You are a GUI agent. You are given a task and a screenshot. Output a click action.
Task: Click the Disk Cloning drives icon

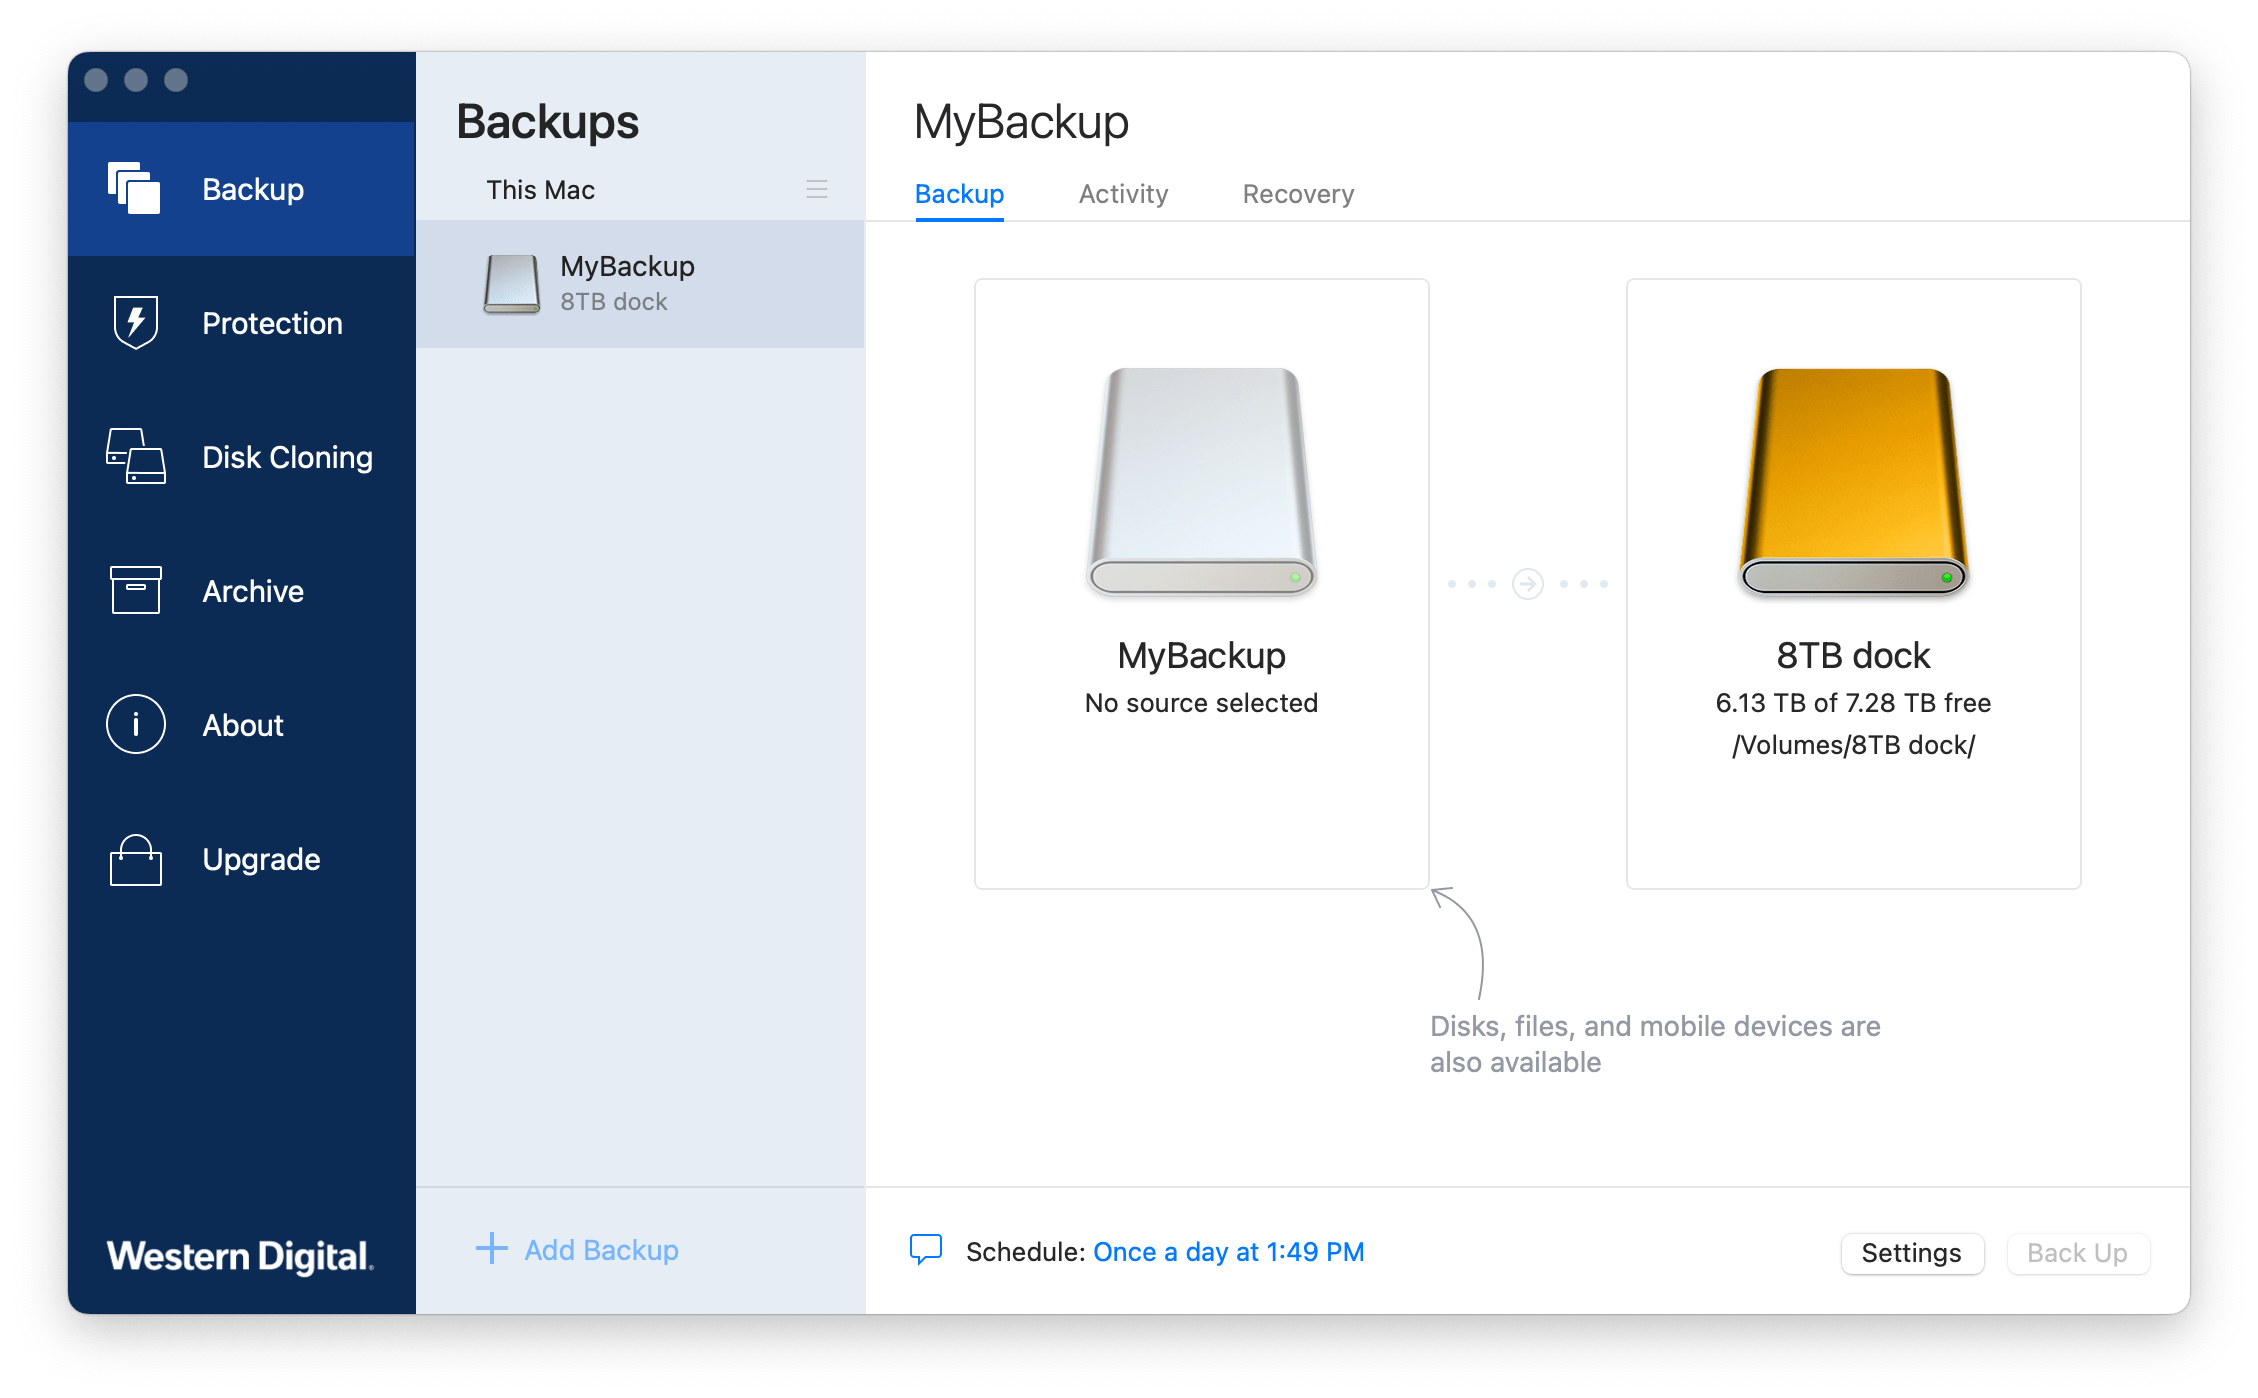click(135, 457)
